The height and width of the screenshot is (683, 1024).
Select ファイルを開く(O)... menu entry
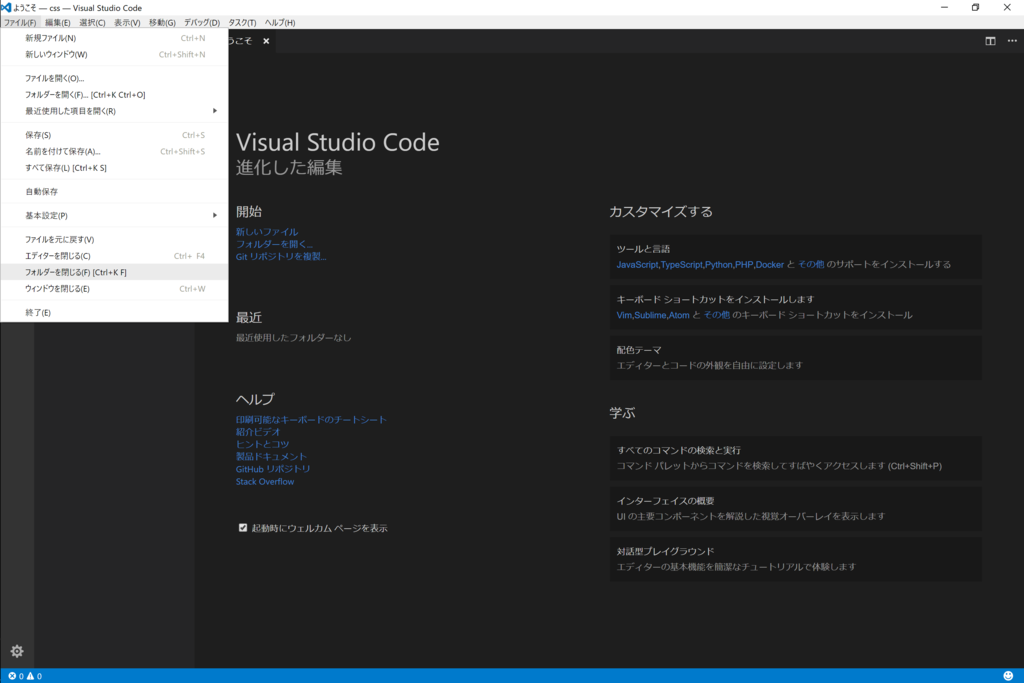[114, 78]
